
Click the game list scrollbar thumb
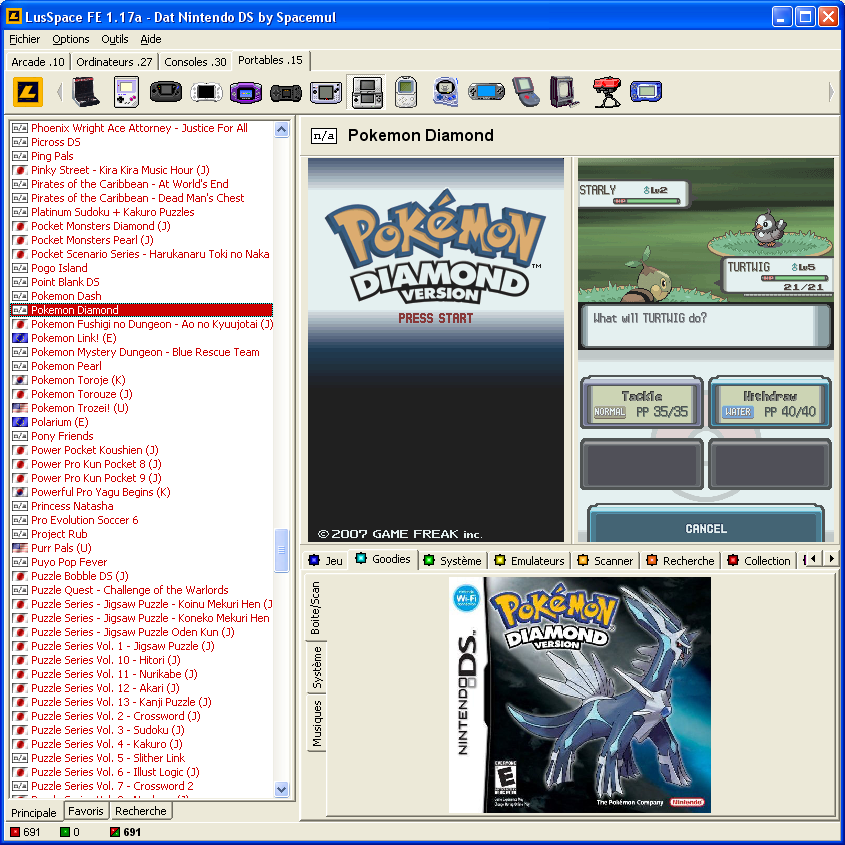[x=281, y=550]
